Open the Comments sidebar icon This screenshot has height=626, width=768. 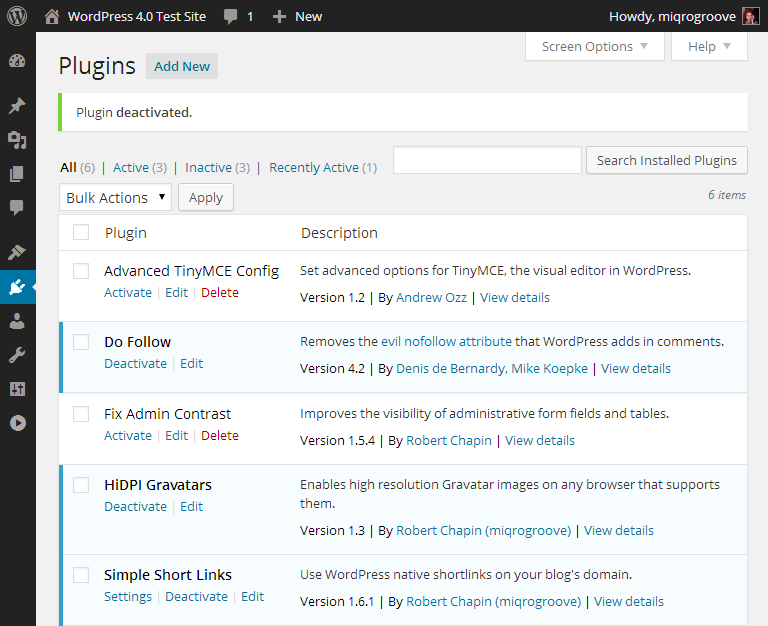tap(17, 208)
